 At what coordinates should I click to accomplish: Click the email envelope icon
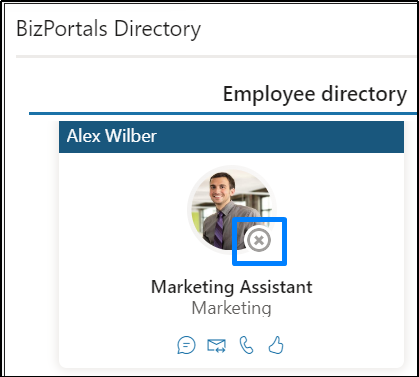[216, 346]
